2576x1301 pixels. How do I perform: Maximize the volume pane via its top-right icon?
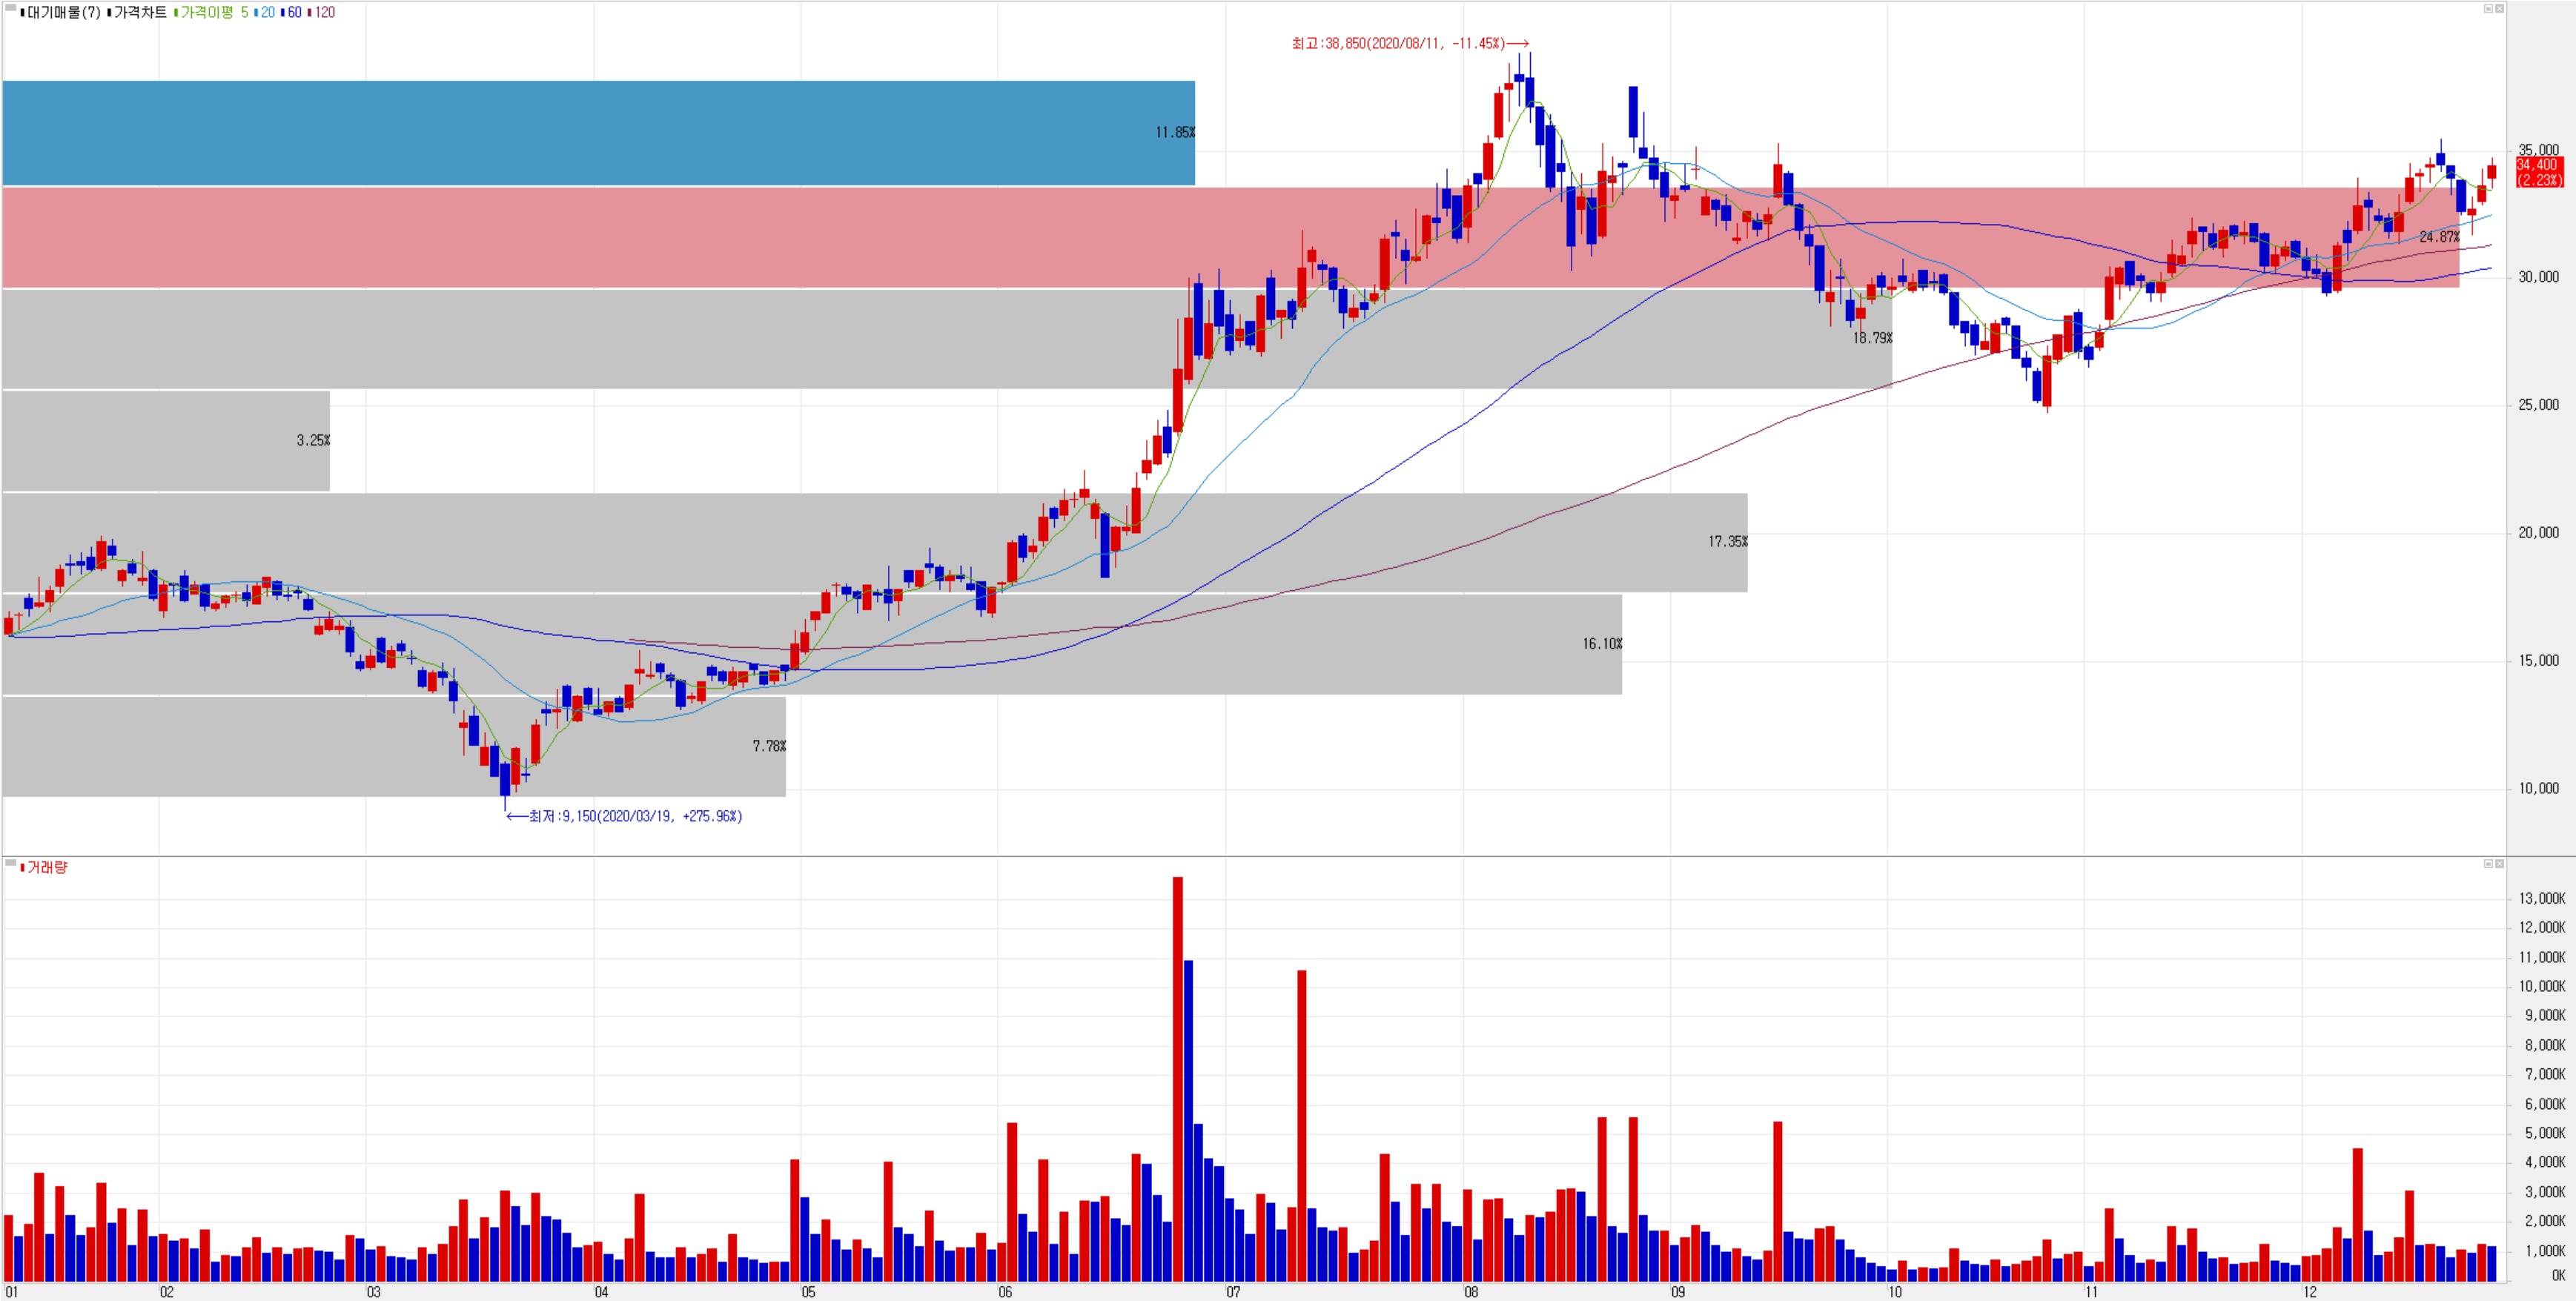point(2488,863)
